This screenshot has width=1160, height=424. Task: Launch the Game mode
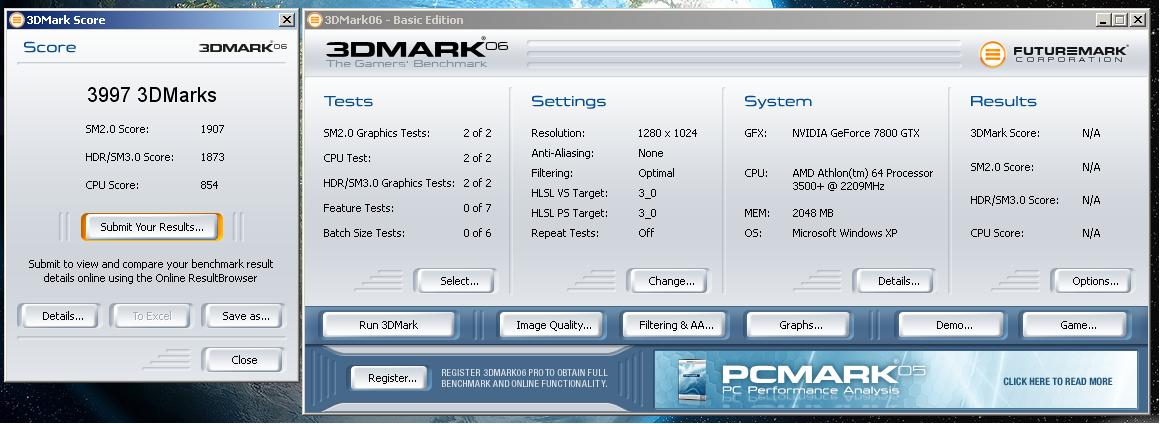click(1078, 325)
